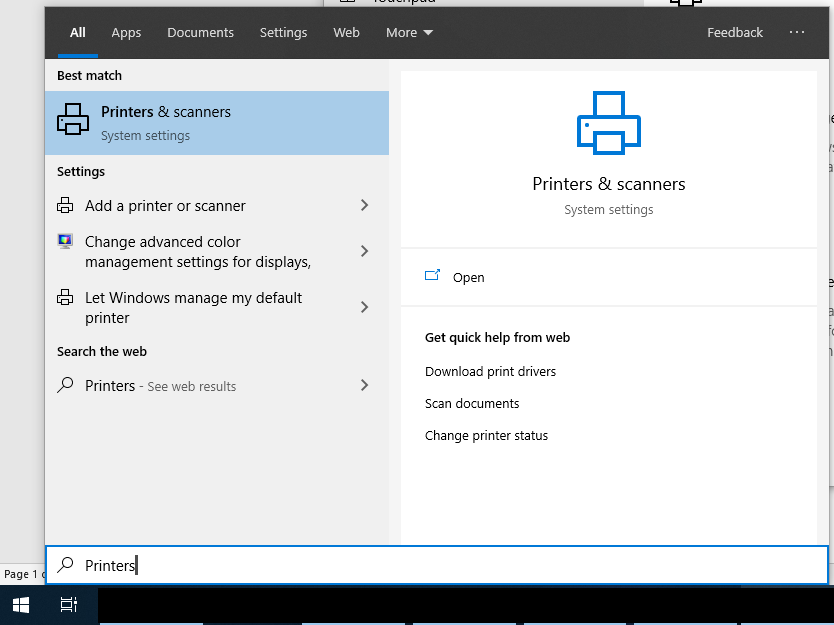834x625 pixels.
Task: Click the magnifier icon in the search box
Action: tap(65, 564)
